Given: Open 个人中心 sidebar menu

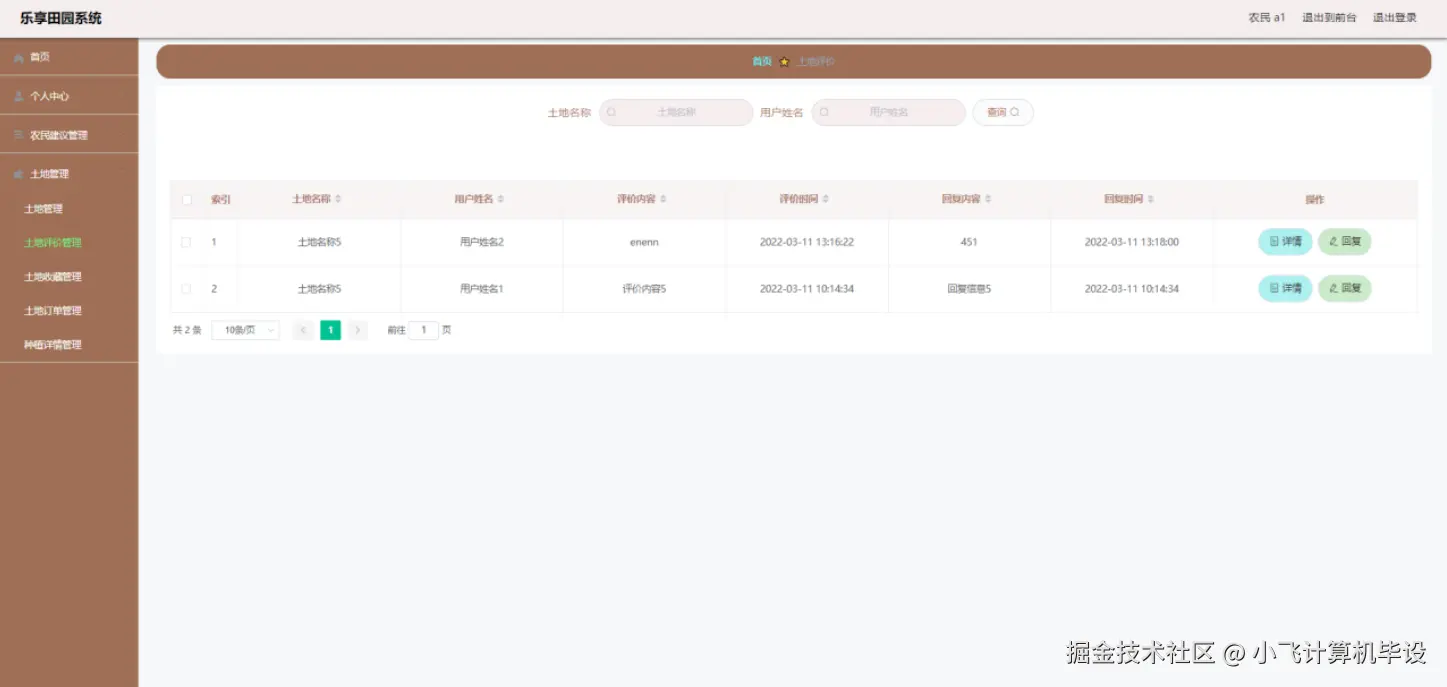Looking at the screenshot, I should (69, 96).
